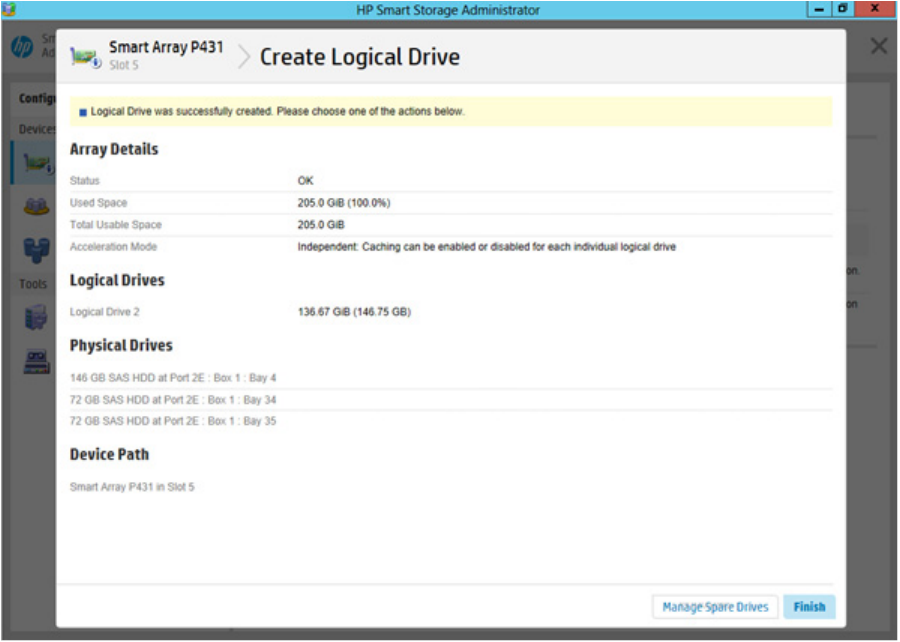Image resolution: width=900 pixels, height=642 pixels.
Task: Click the Create Logical Drive heading
Action: (360, 57)
